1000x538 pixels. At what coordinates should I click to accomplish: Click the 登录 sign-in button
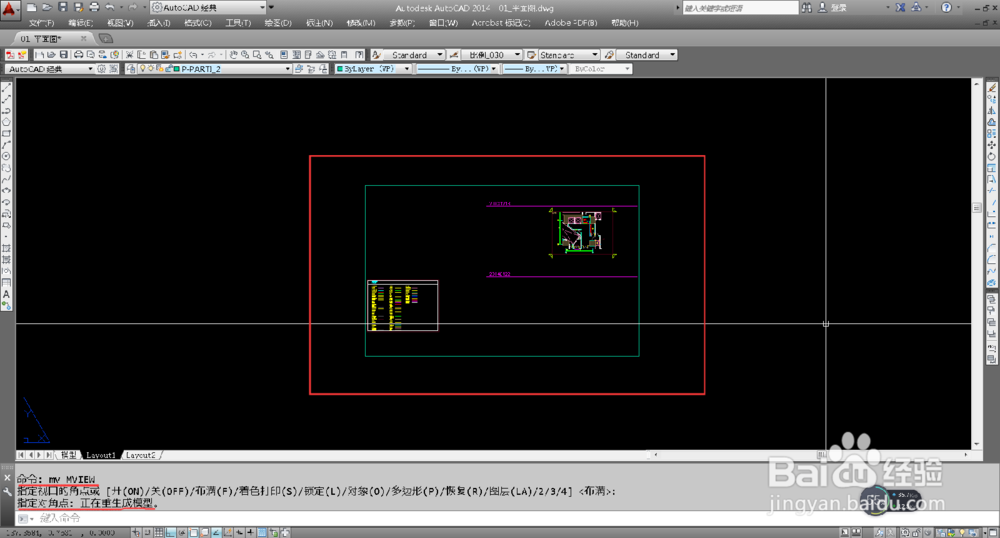[x=834, y=8]
